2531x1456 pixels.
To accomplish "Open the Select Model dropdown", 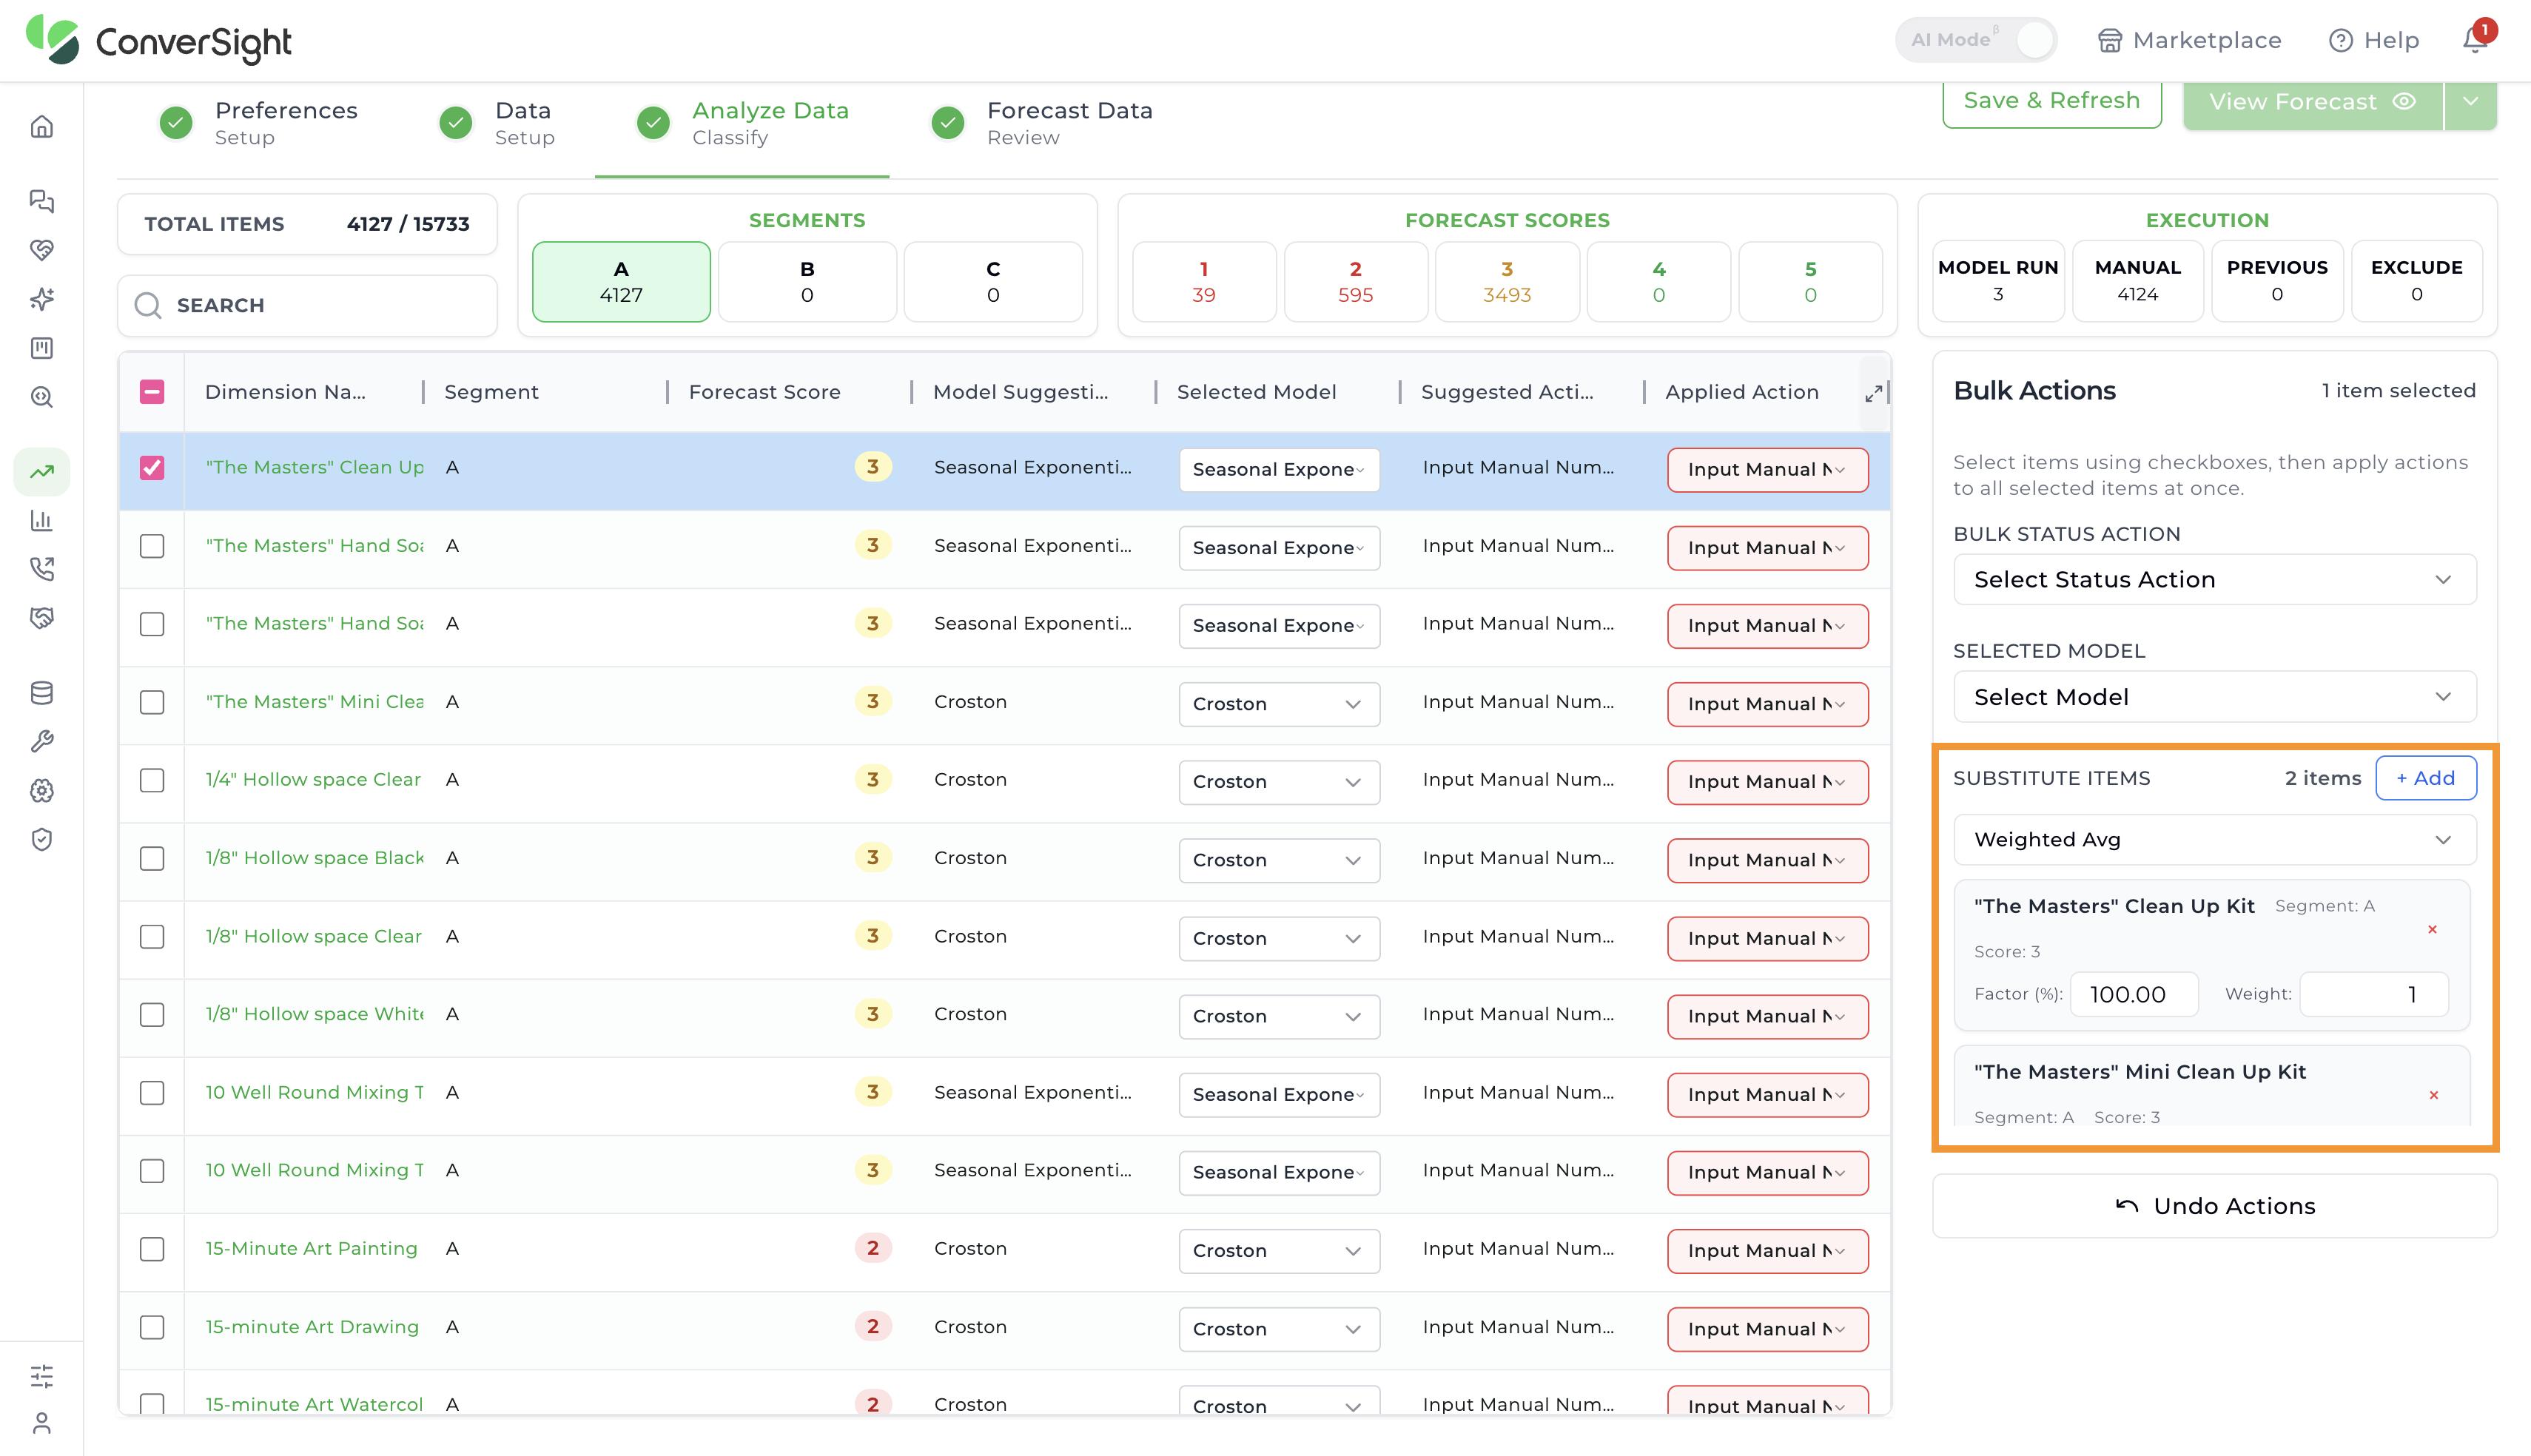I will click(x=2214, y=697).
